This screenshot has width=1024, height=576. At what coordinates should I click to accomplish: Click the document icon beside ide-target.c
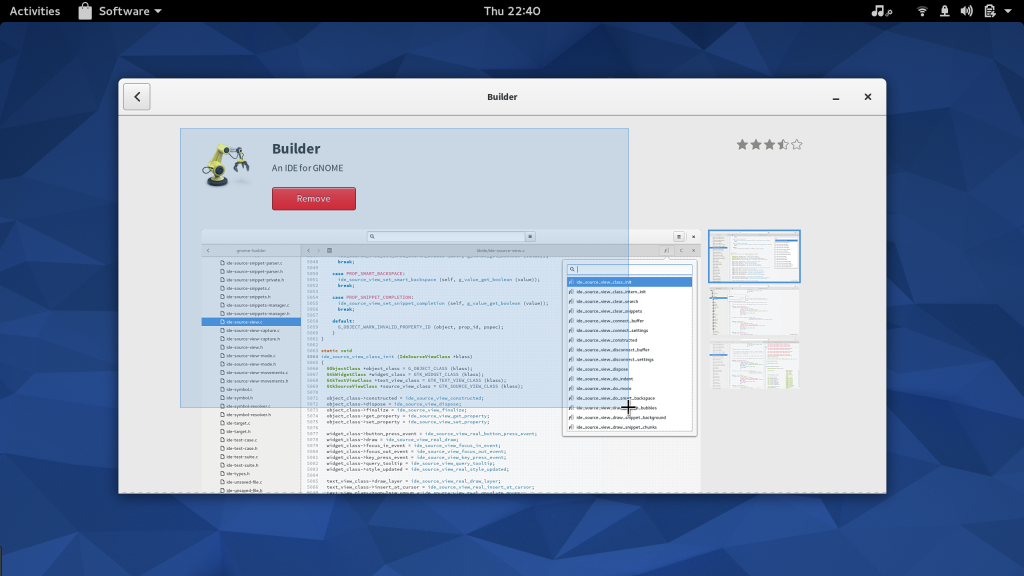point(222,423)
